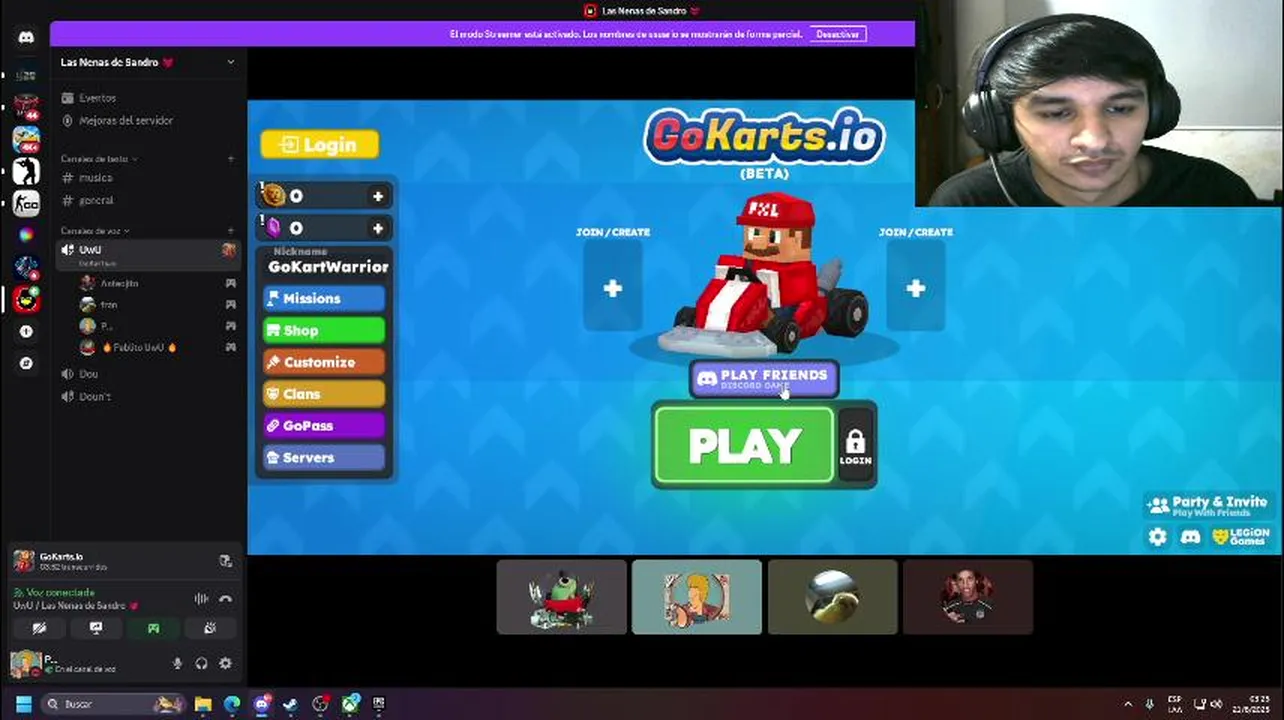Select the red kart character preview
This screenshot has width=1284, height=720.
[765, 275]
